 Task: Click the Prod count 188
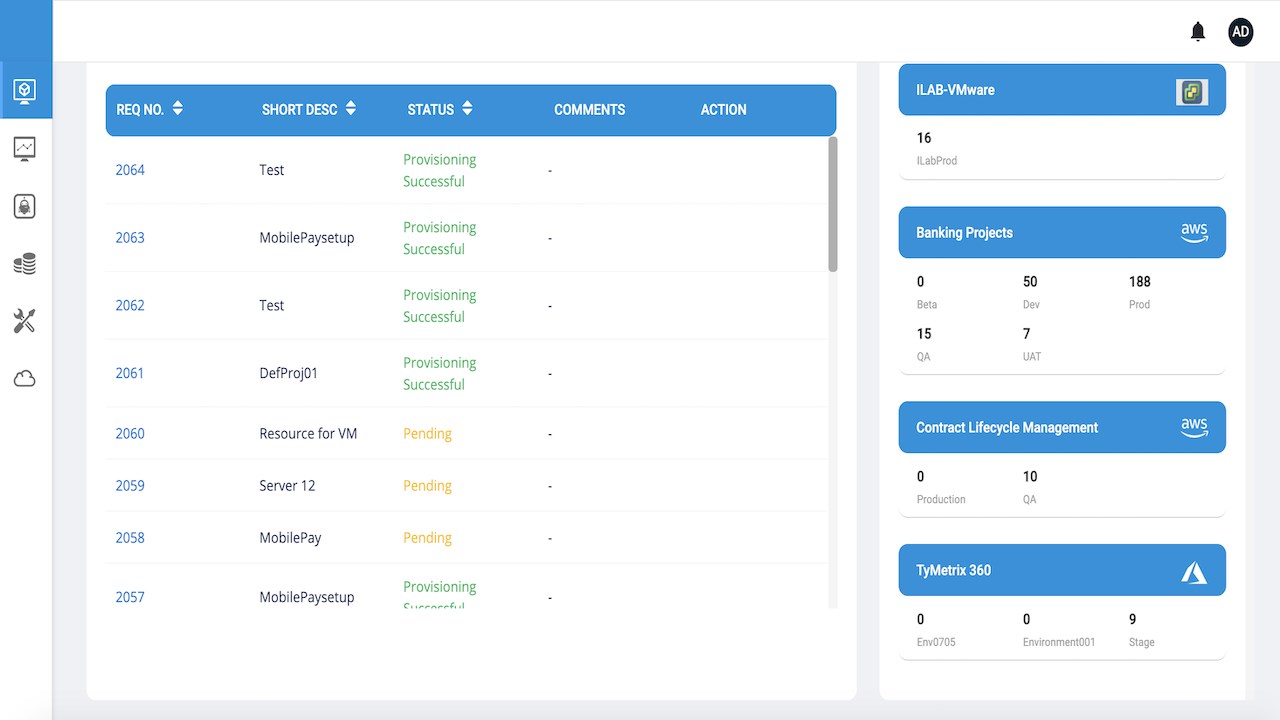[1140, 282]
